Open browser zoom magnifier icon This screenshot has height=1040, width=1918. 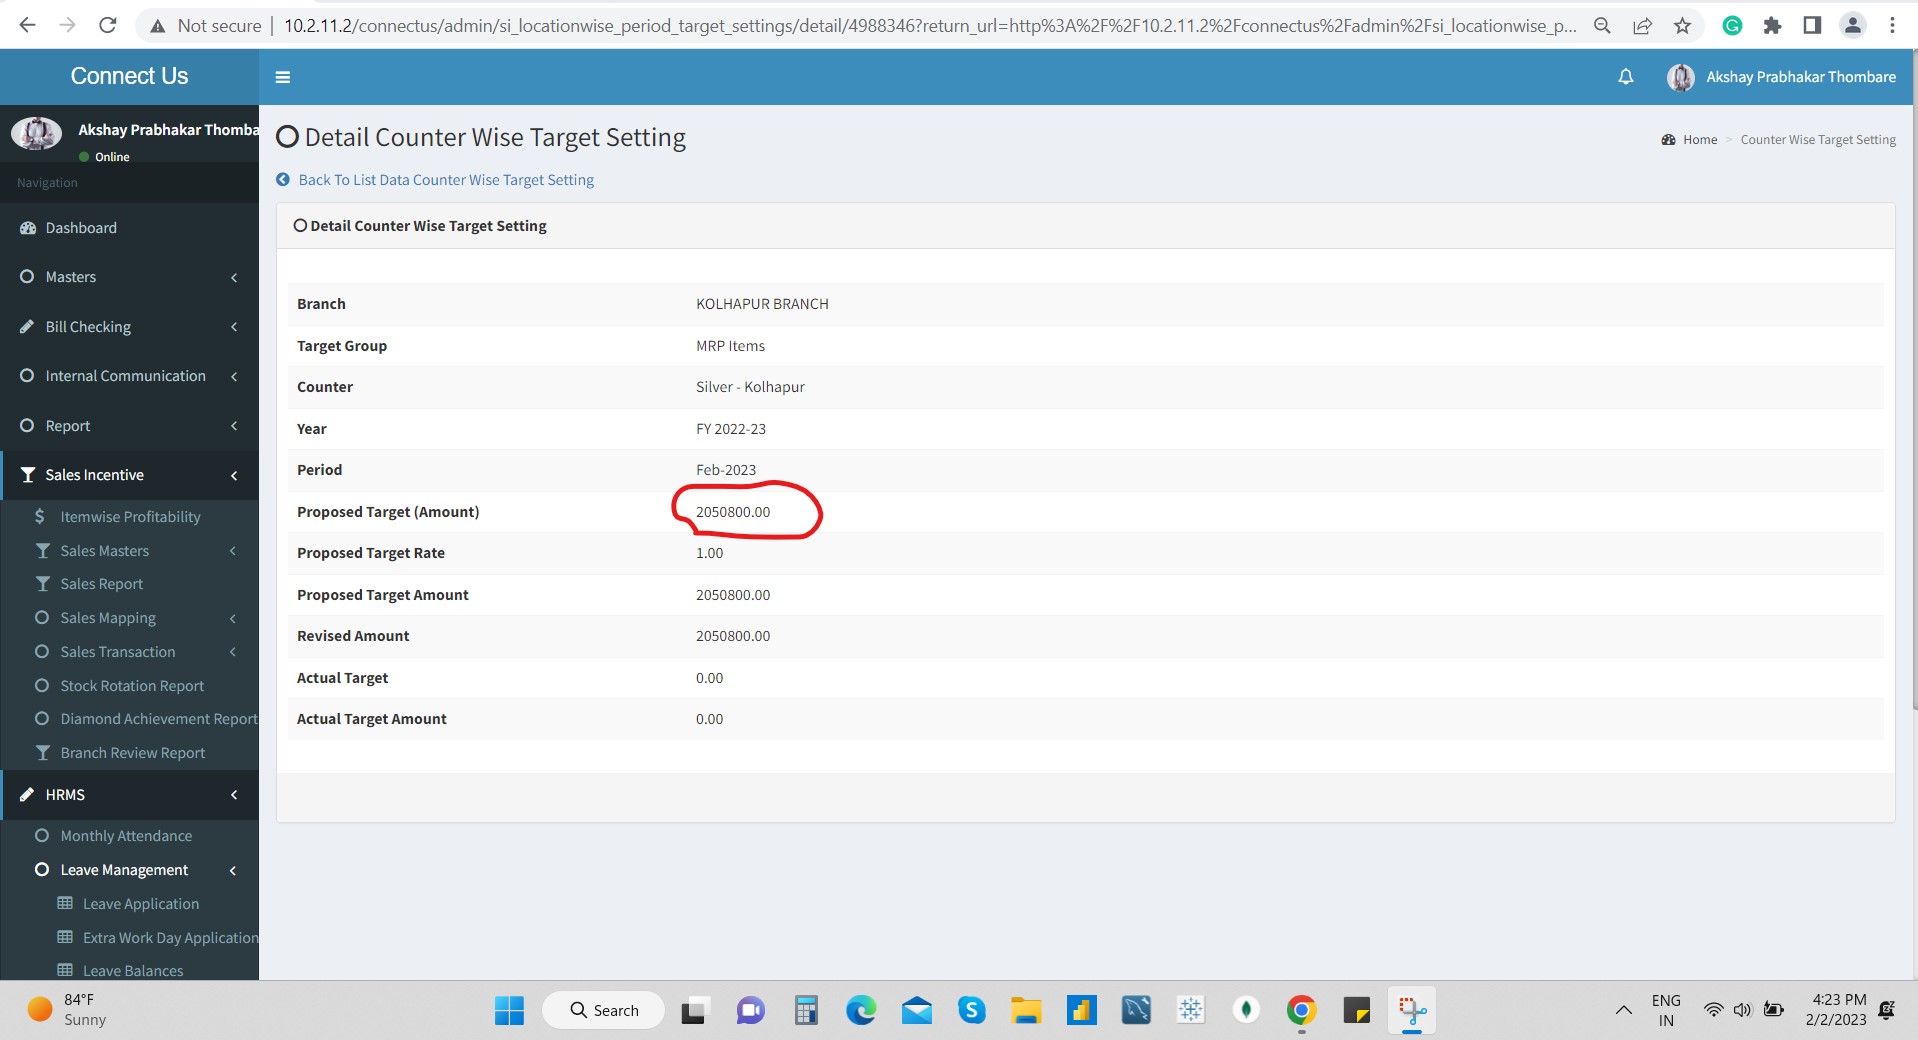1602,26
